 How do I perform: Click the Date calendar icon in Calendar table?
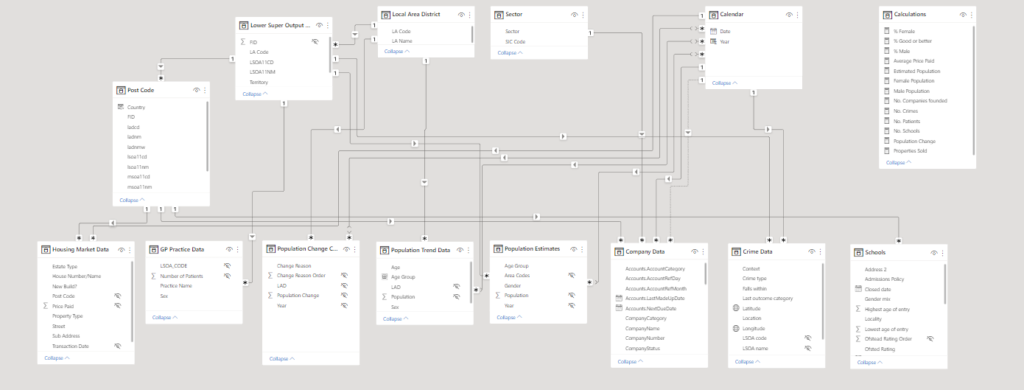tap(713, 31)
